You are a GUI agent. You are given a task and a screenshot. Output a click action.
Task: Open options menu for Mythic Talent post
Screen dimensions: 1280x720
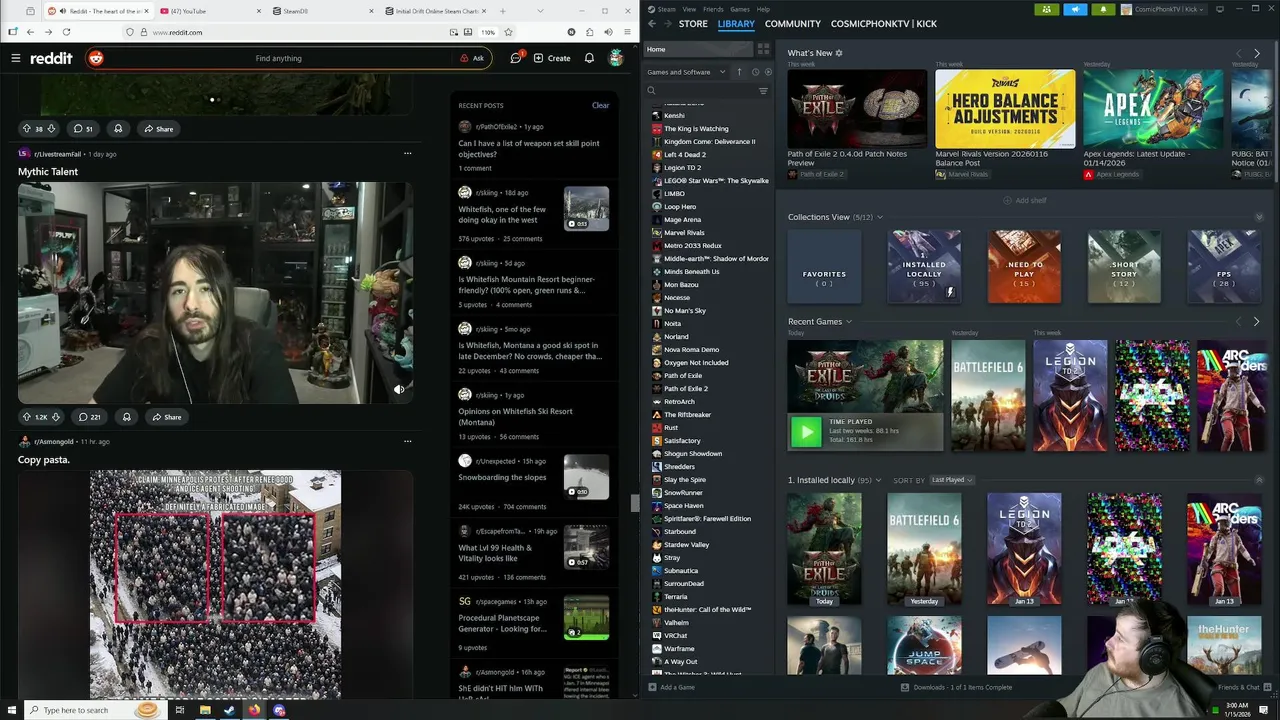point(407,154)
